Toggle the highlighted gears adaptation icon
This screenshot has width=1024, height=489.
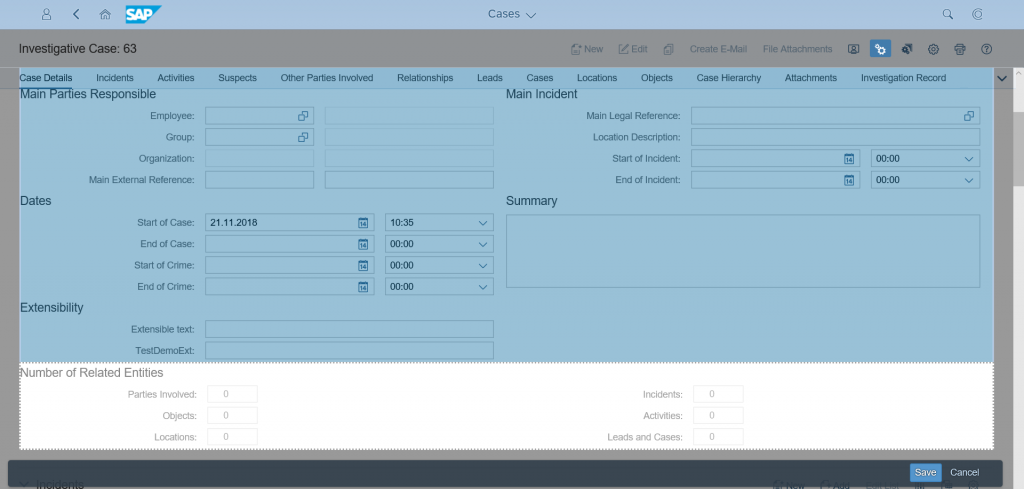(x=880, y=49)
